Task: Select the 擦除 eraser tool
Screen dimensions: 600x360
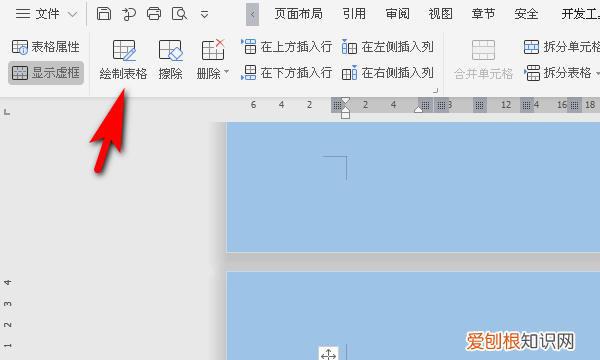Action: [171, 60]
